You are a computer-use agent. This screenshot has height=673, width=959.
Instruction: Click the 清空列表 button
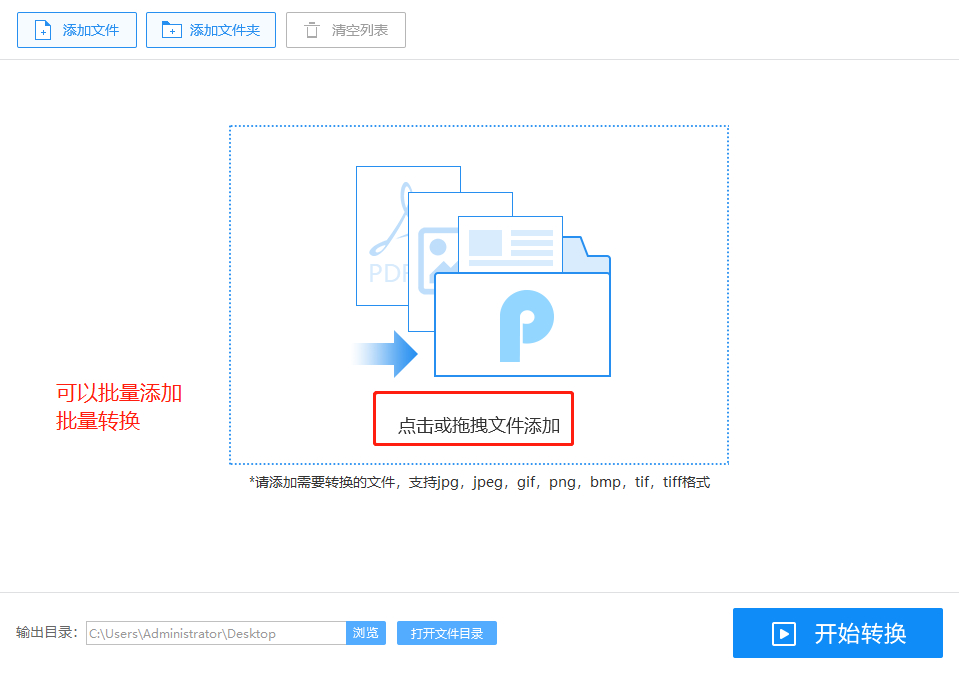pos(346,30)
